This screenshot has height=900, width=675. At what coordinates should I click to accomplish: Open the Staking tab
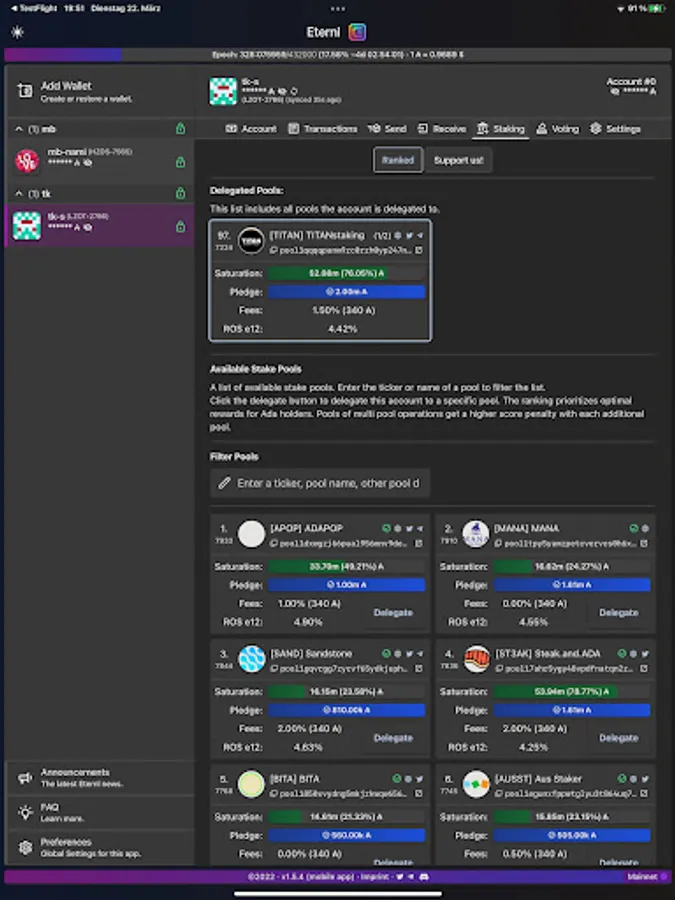[x=501, y=129]
